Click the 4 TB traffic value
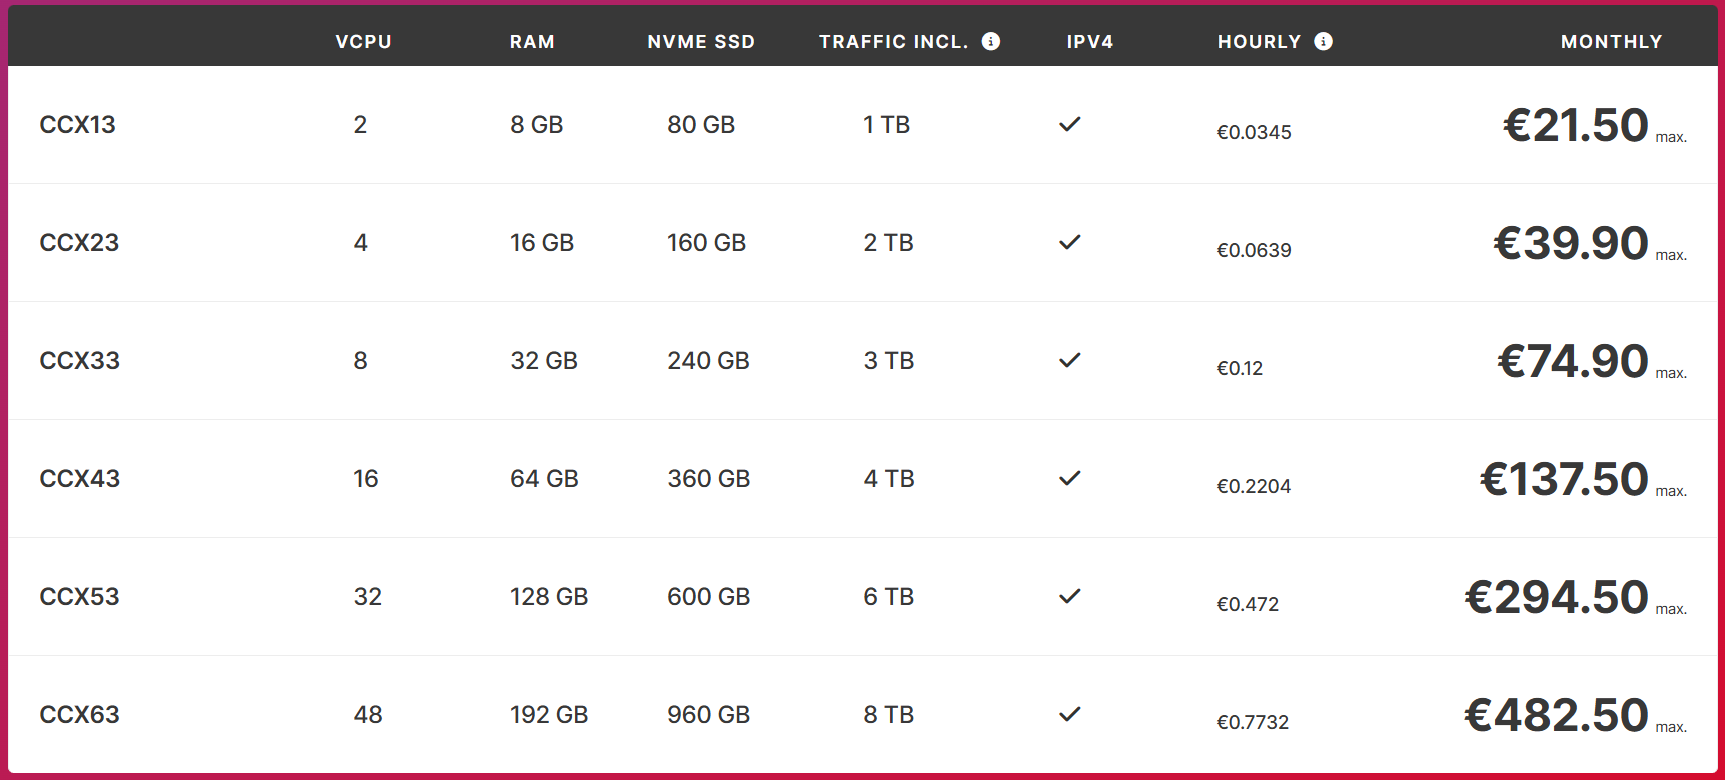 click(889, 479)
